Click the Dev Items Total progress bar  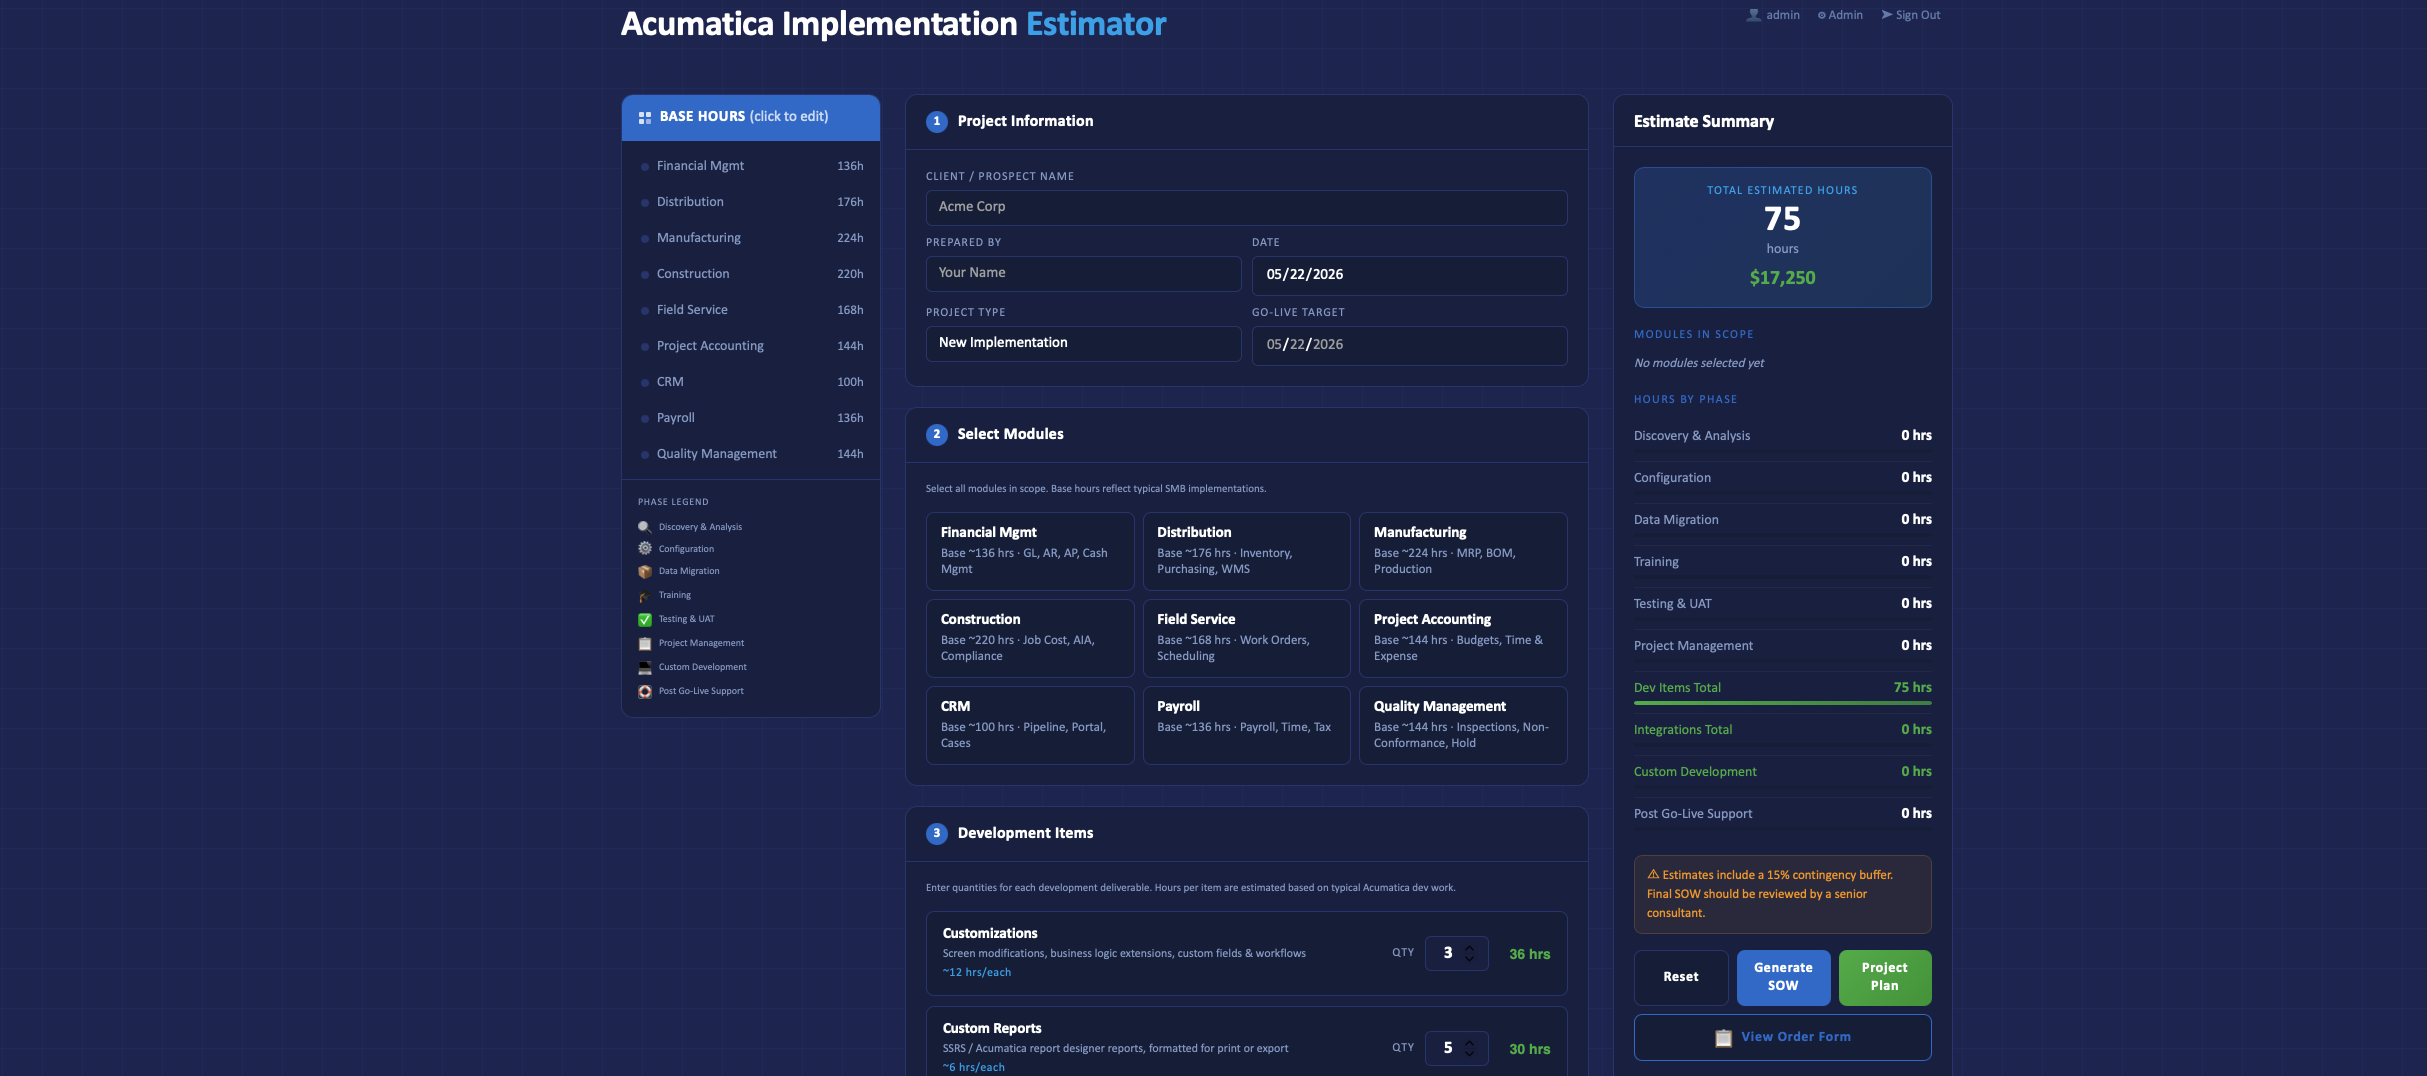(x=1783, y=704)
